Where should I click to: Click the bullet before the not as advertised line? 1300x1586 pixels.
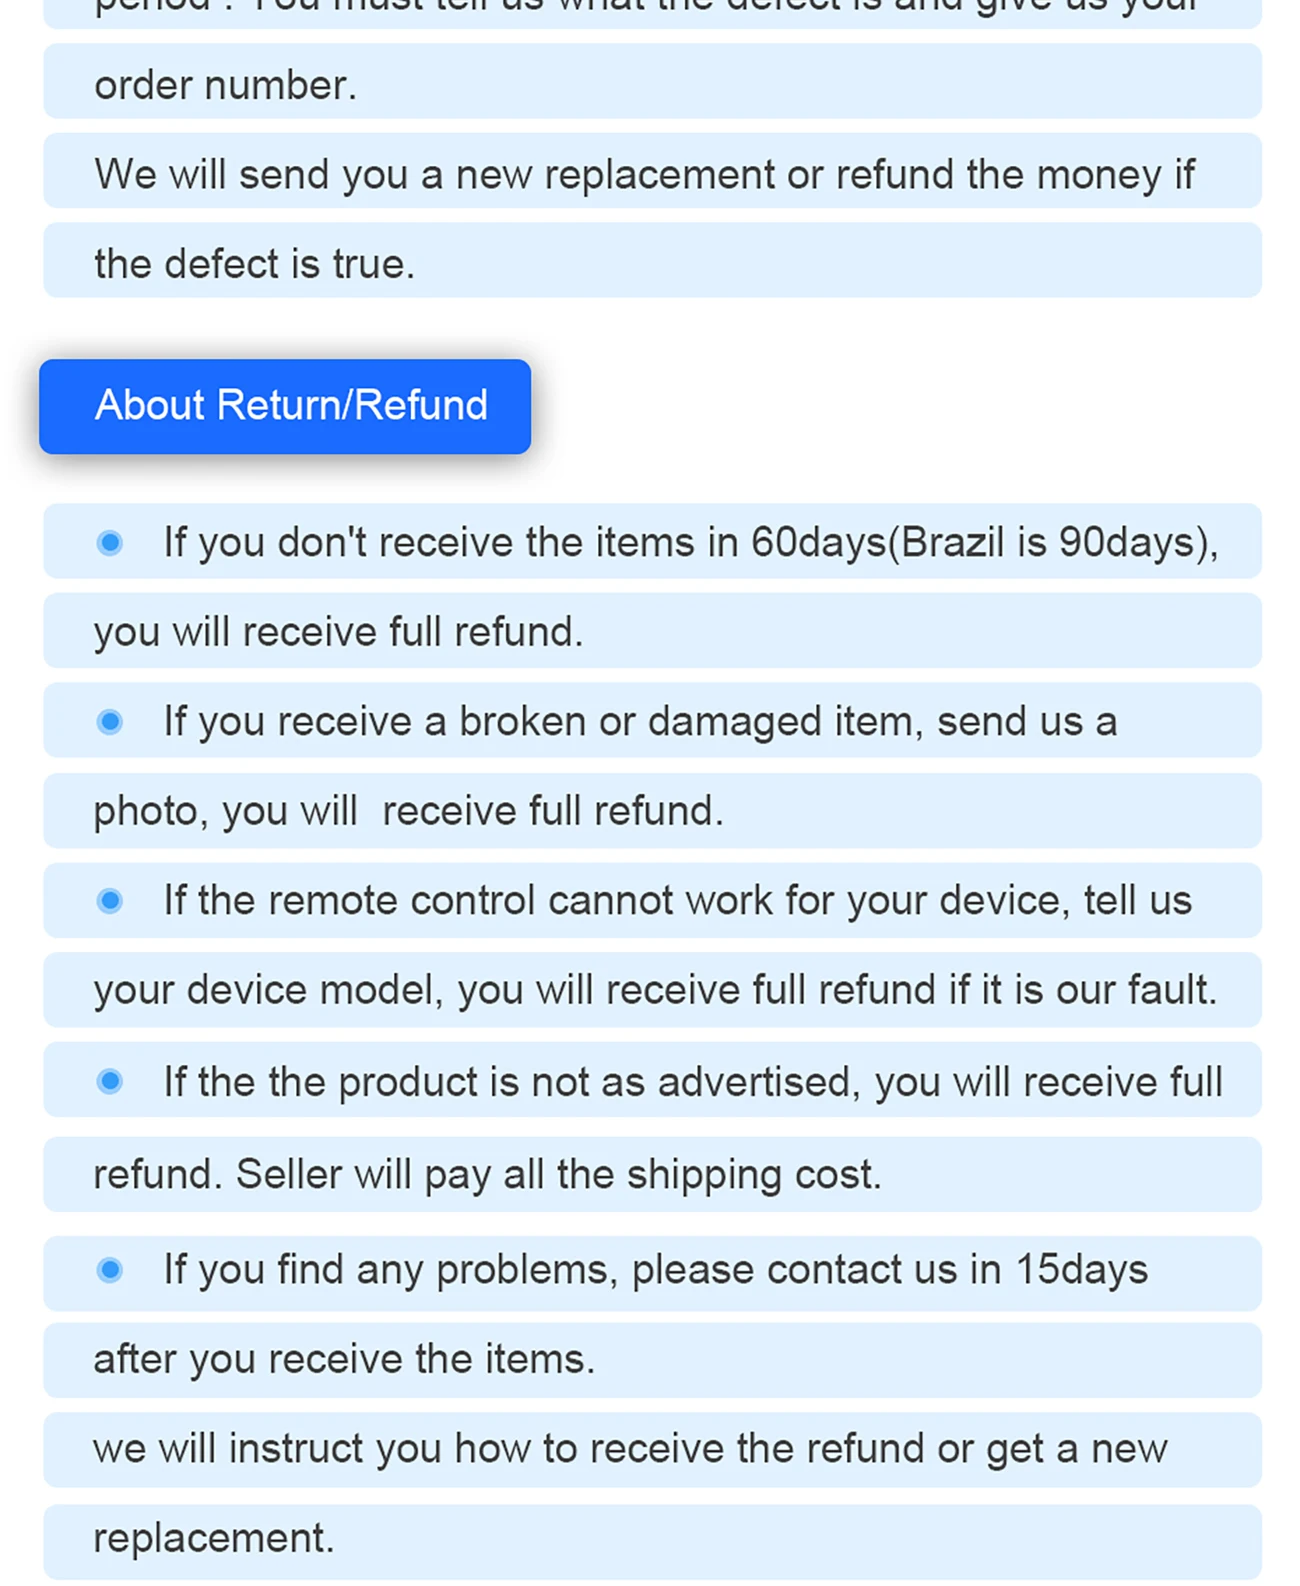[110, 1081]
